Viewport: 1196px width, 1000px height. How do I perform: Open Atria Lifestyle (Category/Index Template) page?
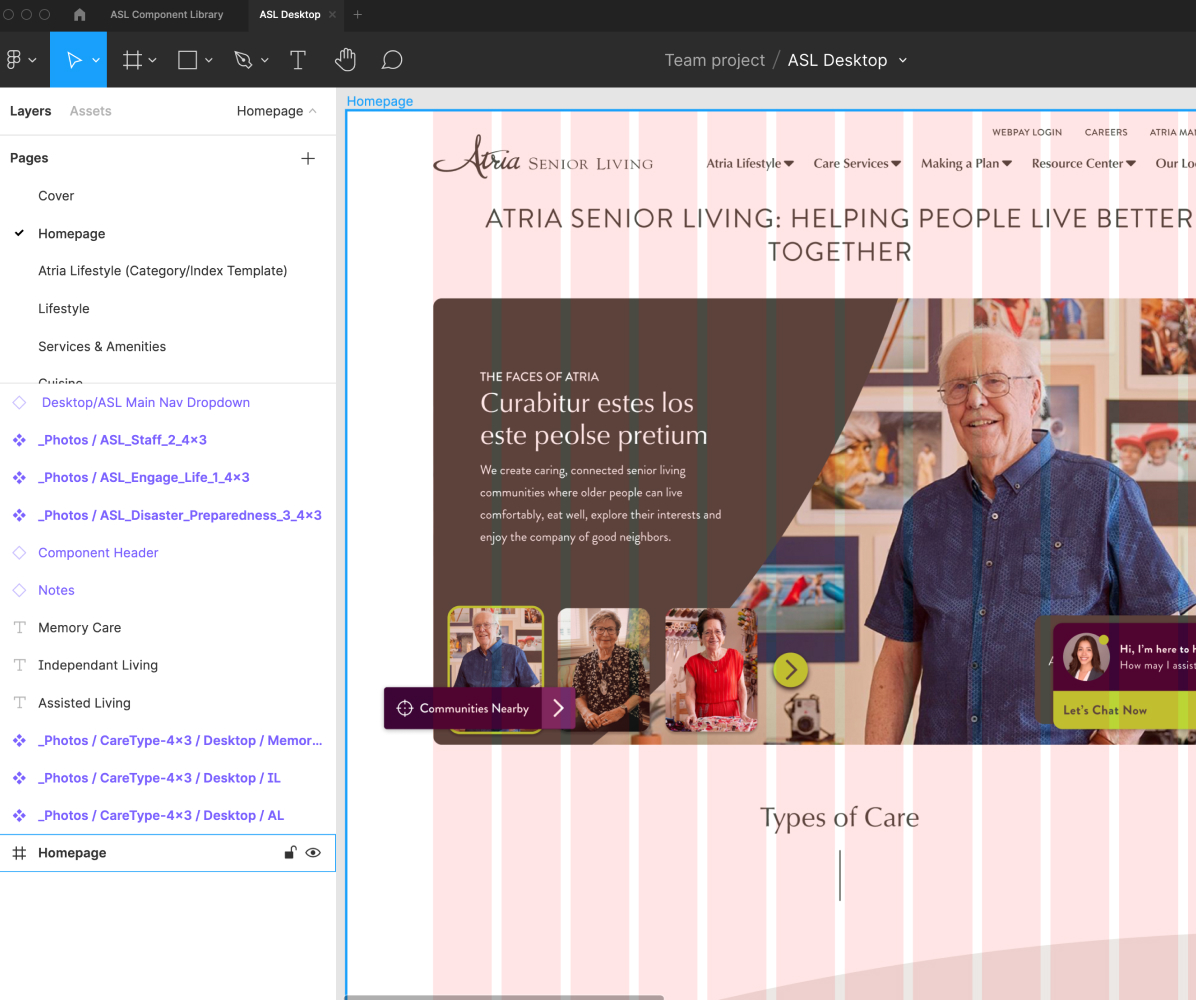[x=162, y=271]
